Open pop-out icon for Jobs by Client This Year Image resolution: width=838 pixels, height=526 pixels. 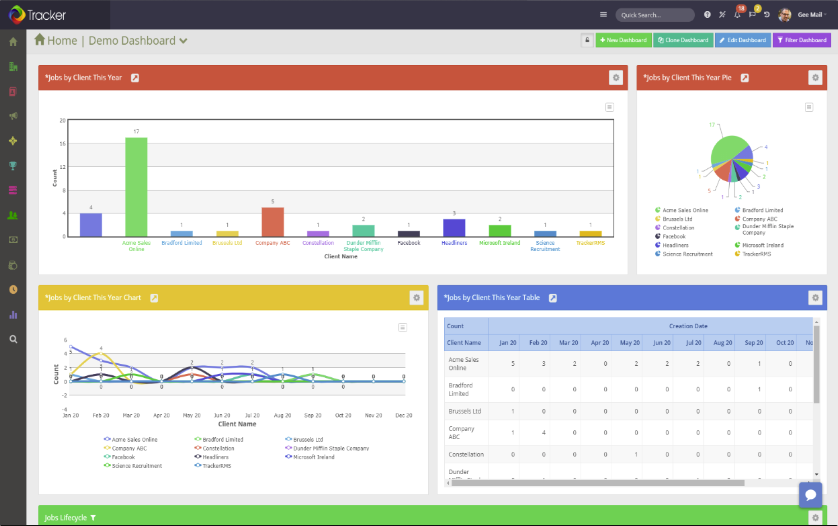(135, 78)
